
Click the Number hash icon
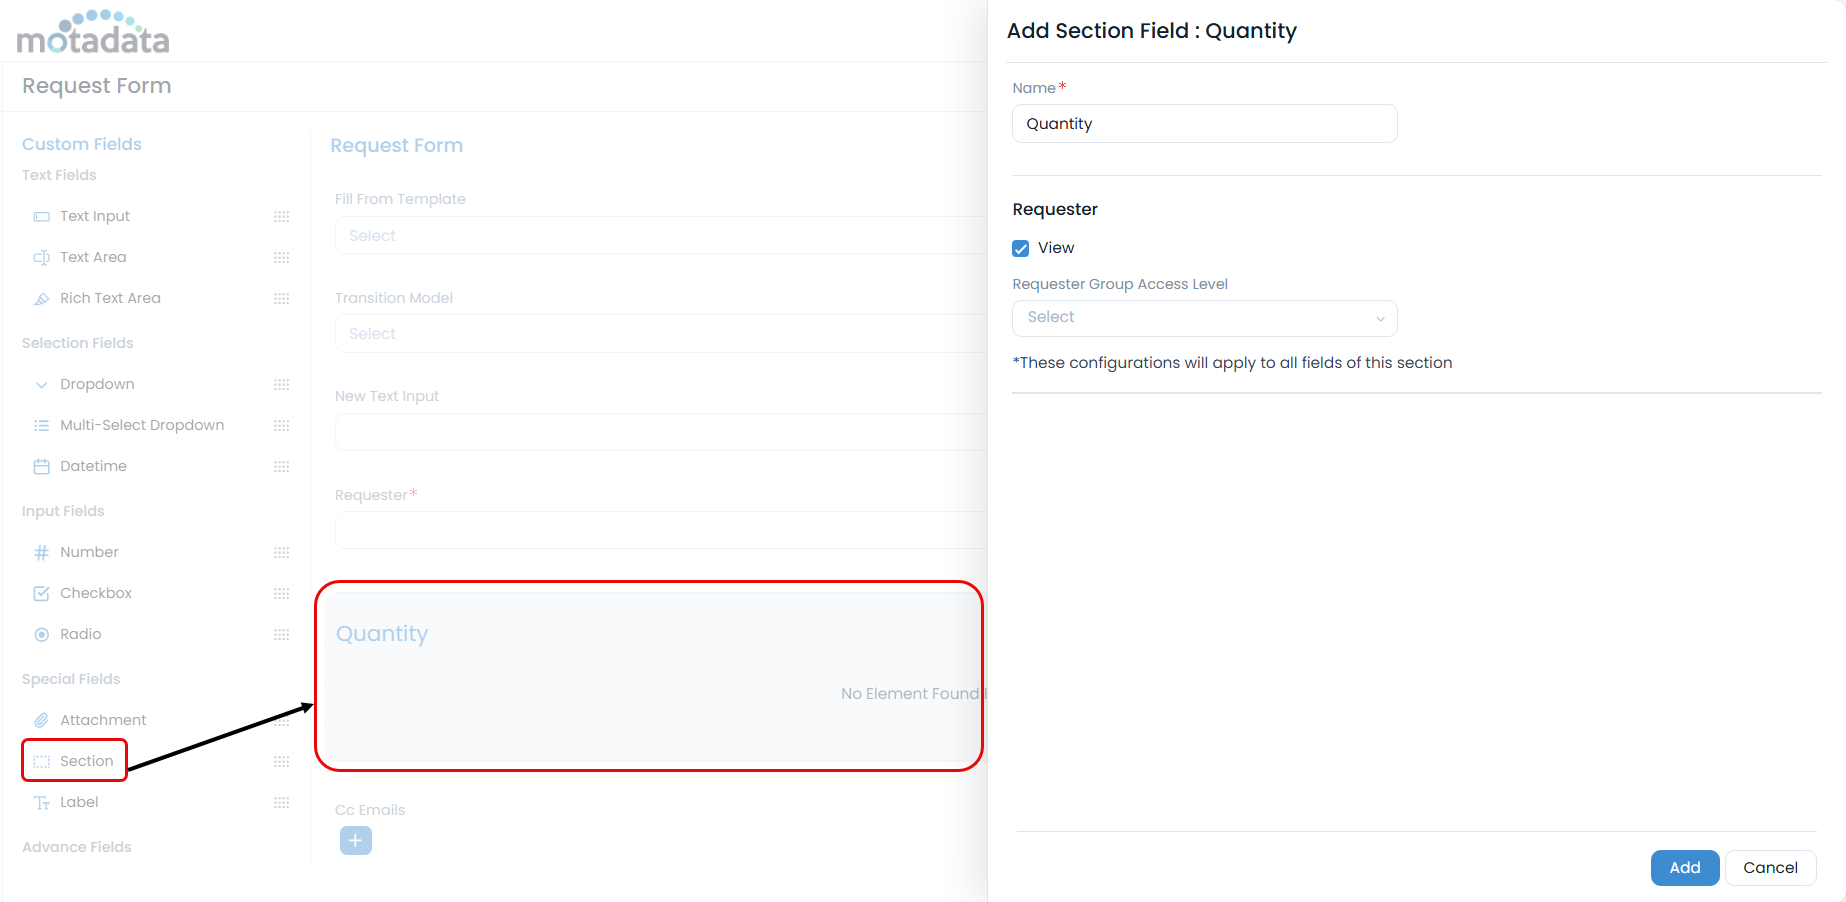tap(41, 553)
